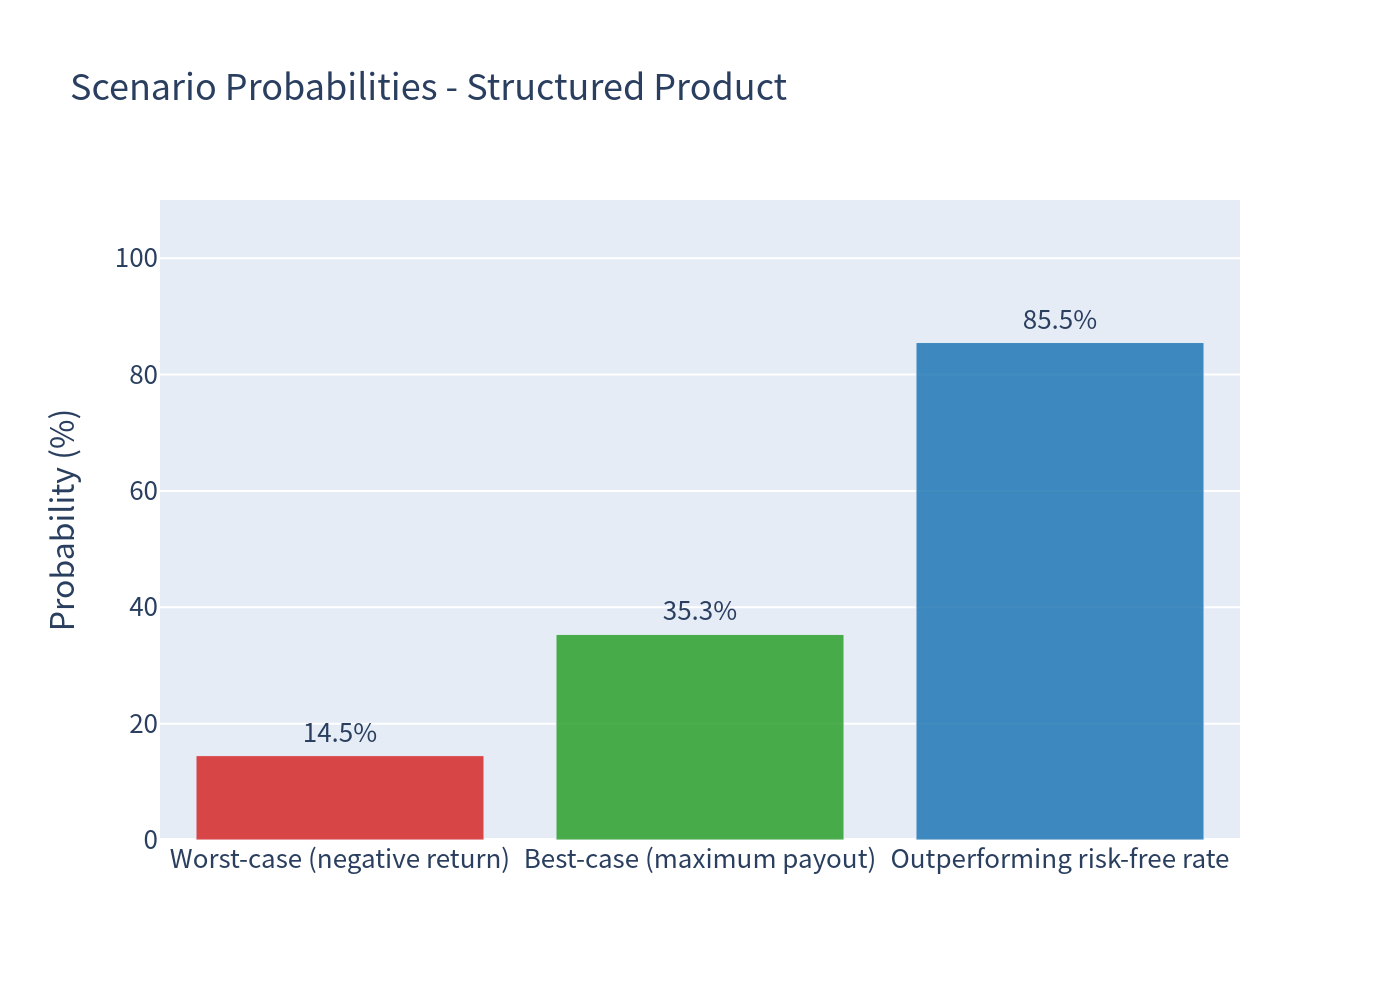This screenshot has height=1000, width=1400.
Task: Select the 14.5% data label
Action: click(x=340, y=733)
